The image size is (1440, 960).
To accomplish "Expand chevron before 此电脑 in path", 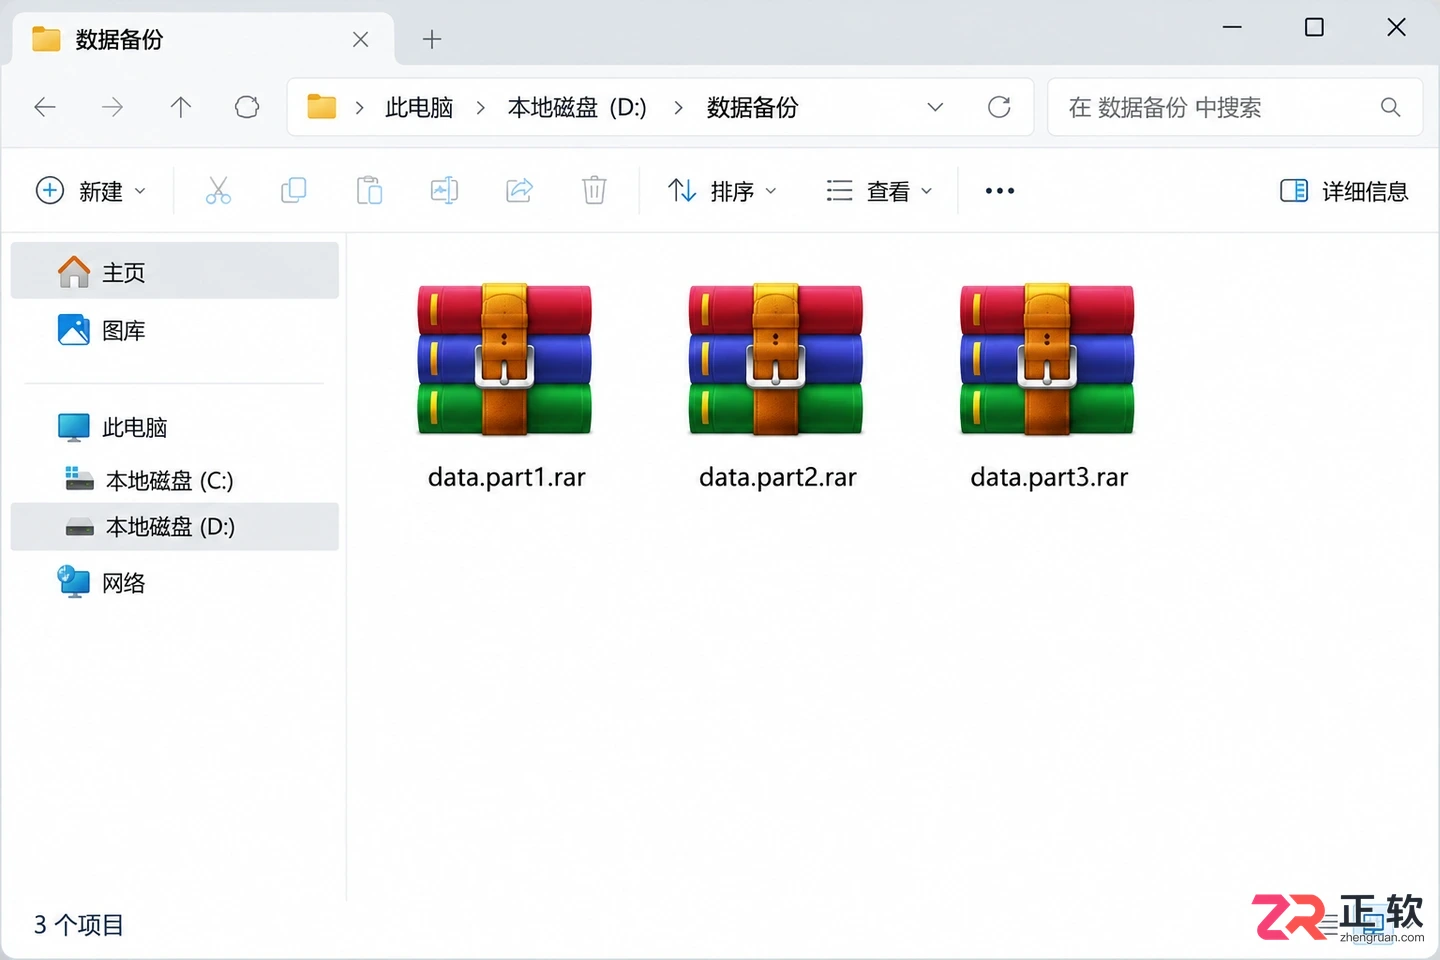I will point(360,107).
